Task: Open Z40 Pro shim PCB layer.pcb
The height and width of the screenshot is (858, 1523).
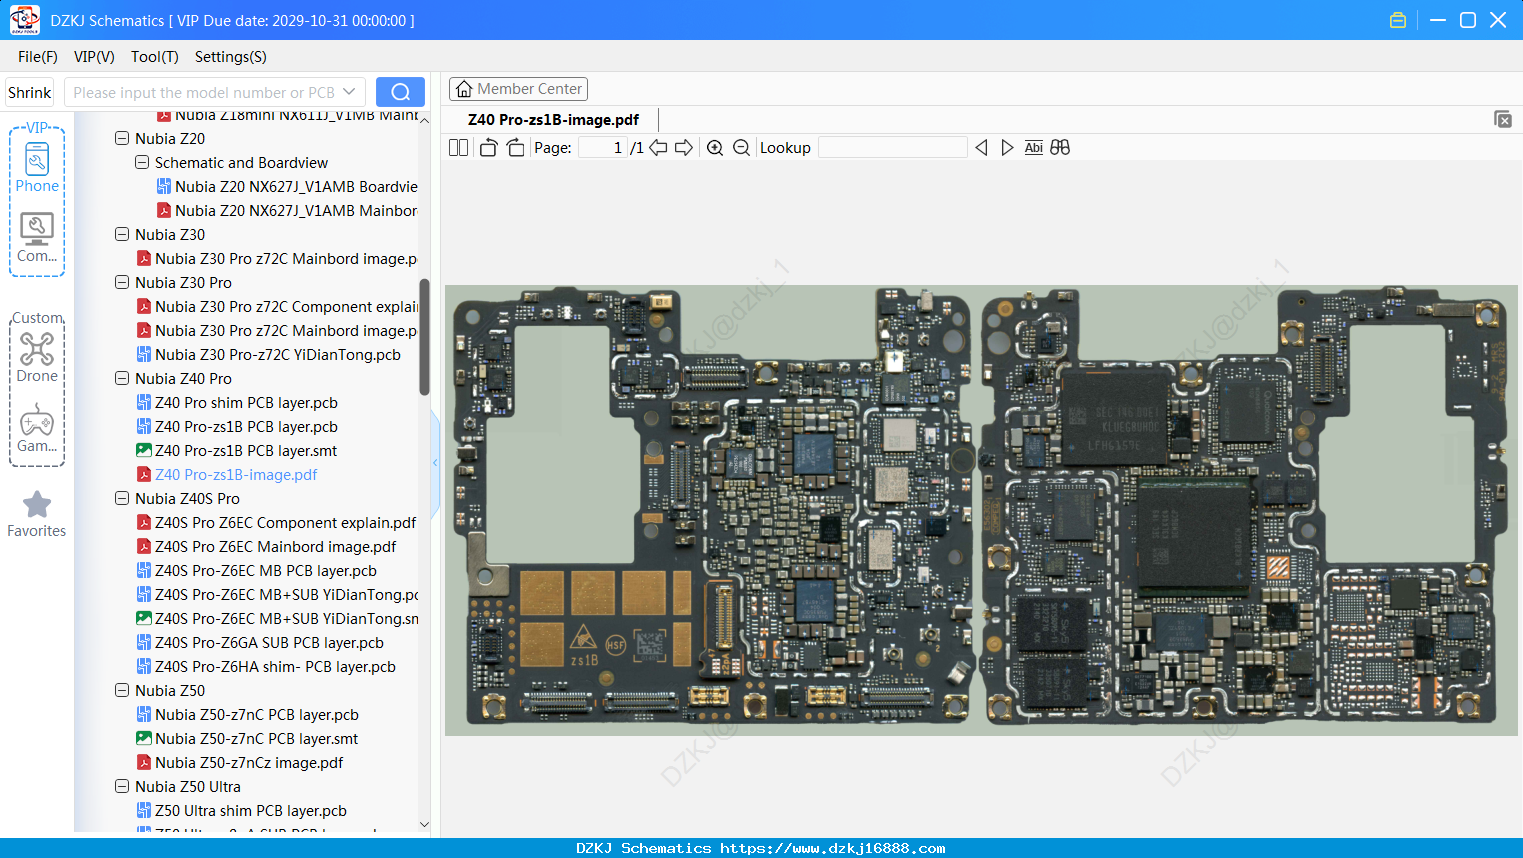Action: click(x=237, y=403)
